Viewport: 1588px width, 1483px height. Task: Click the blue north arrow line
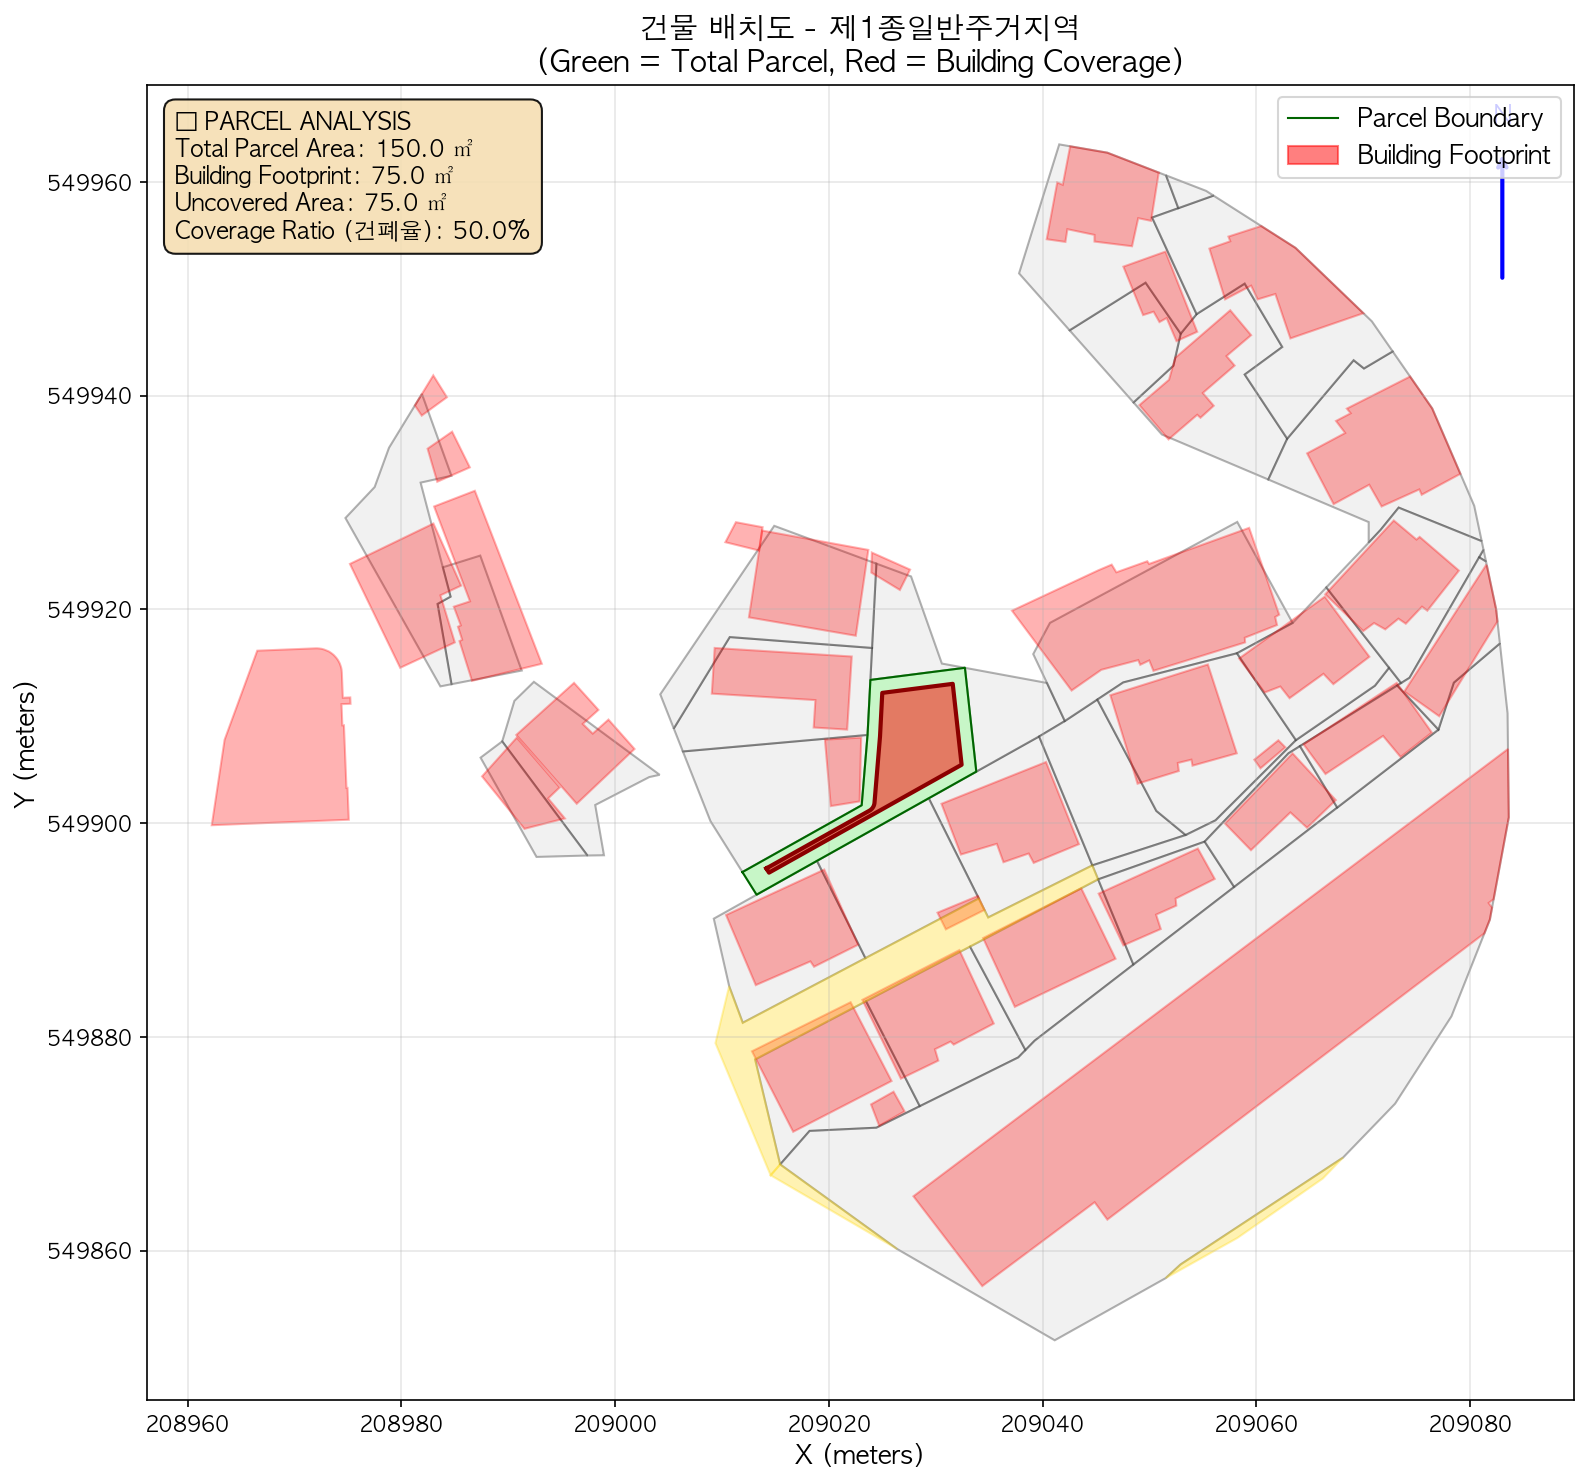coord(1502,220)
